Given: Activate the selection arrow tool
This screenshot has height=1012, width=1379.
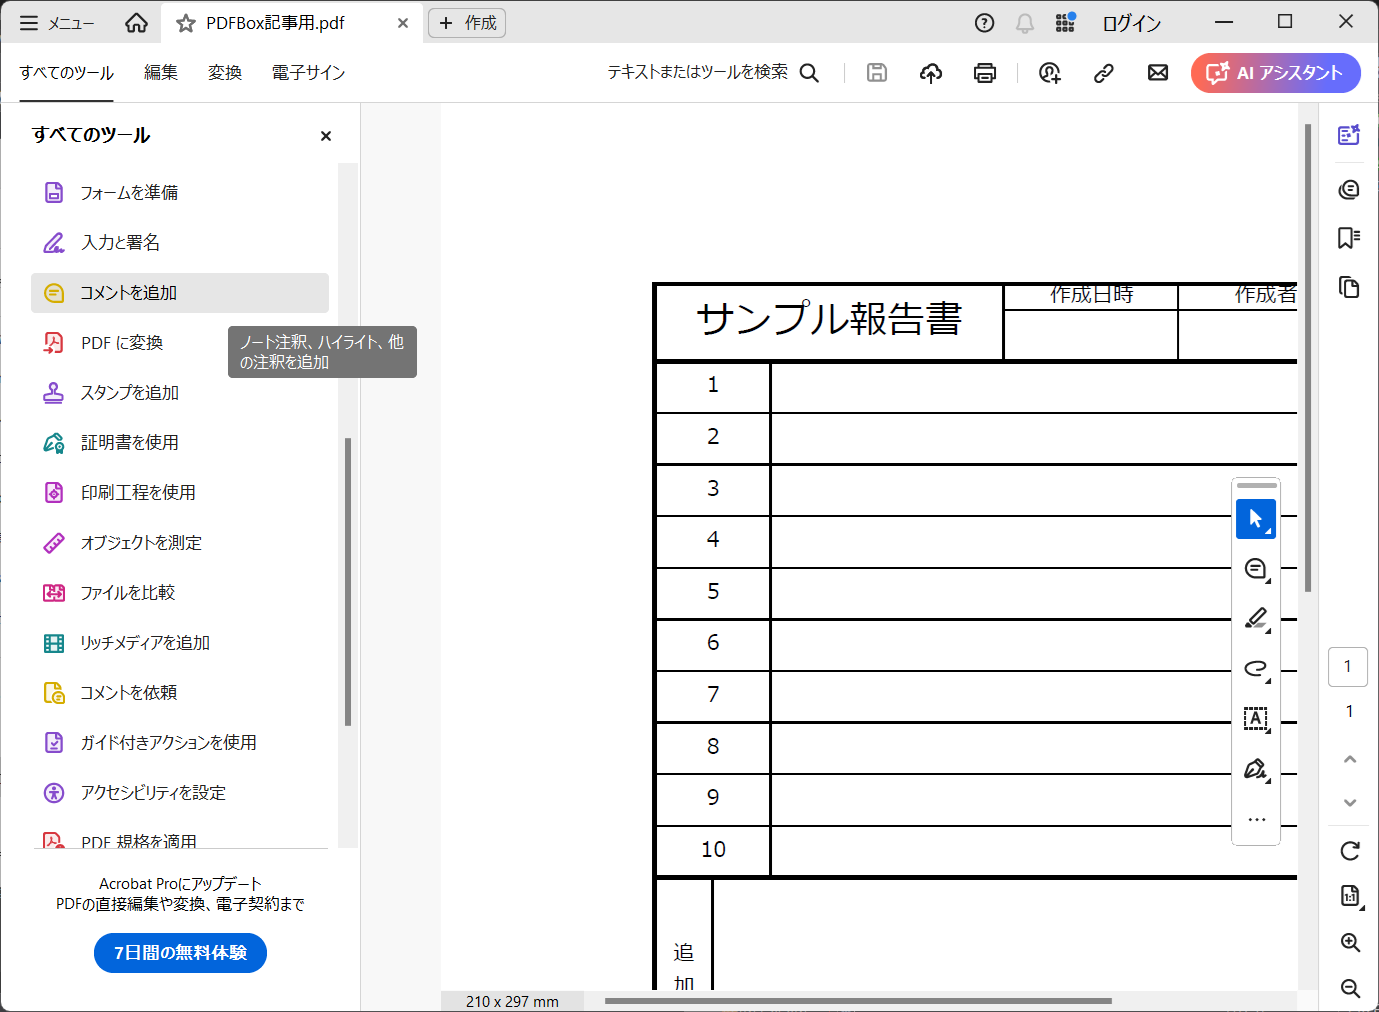Looking at the screenshot, I should pos(1255,519).
